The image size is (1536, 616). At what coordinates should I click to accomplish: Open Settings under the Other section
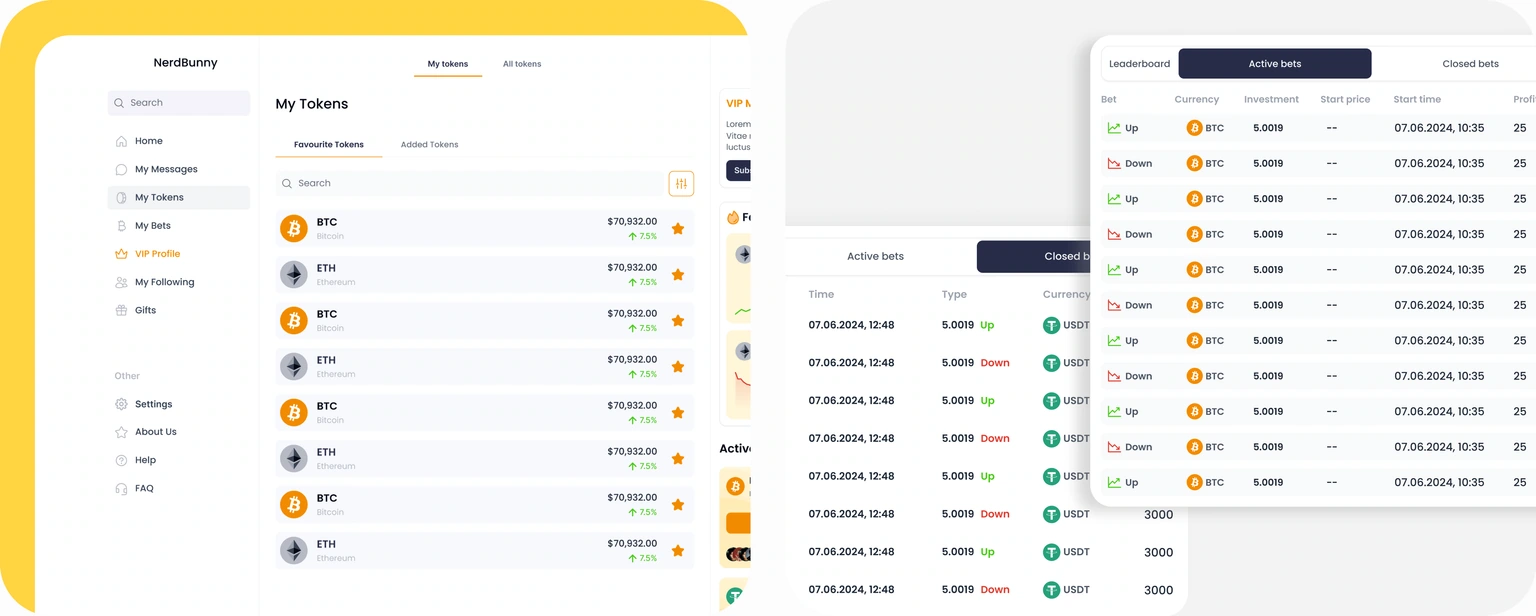tap(154, 404)
